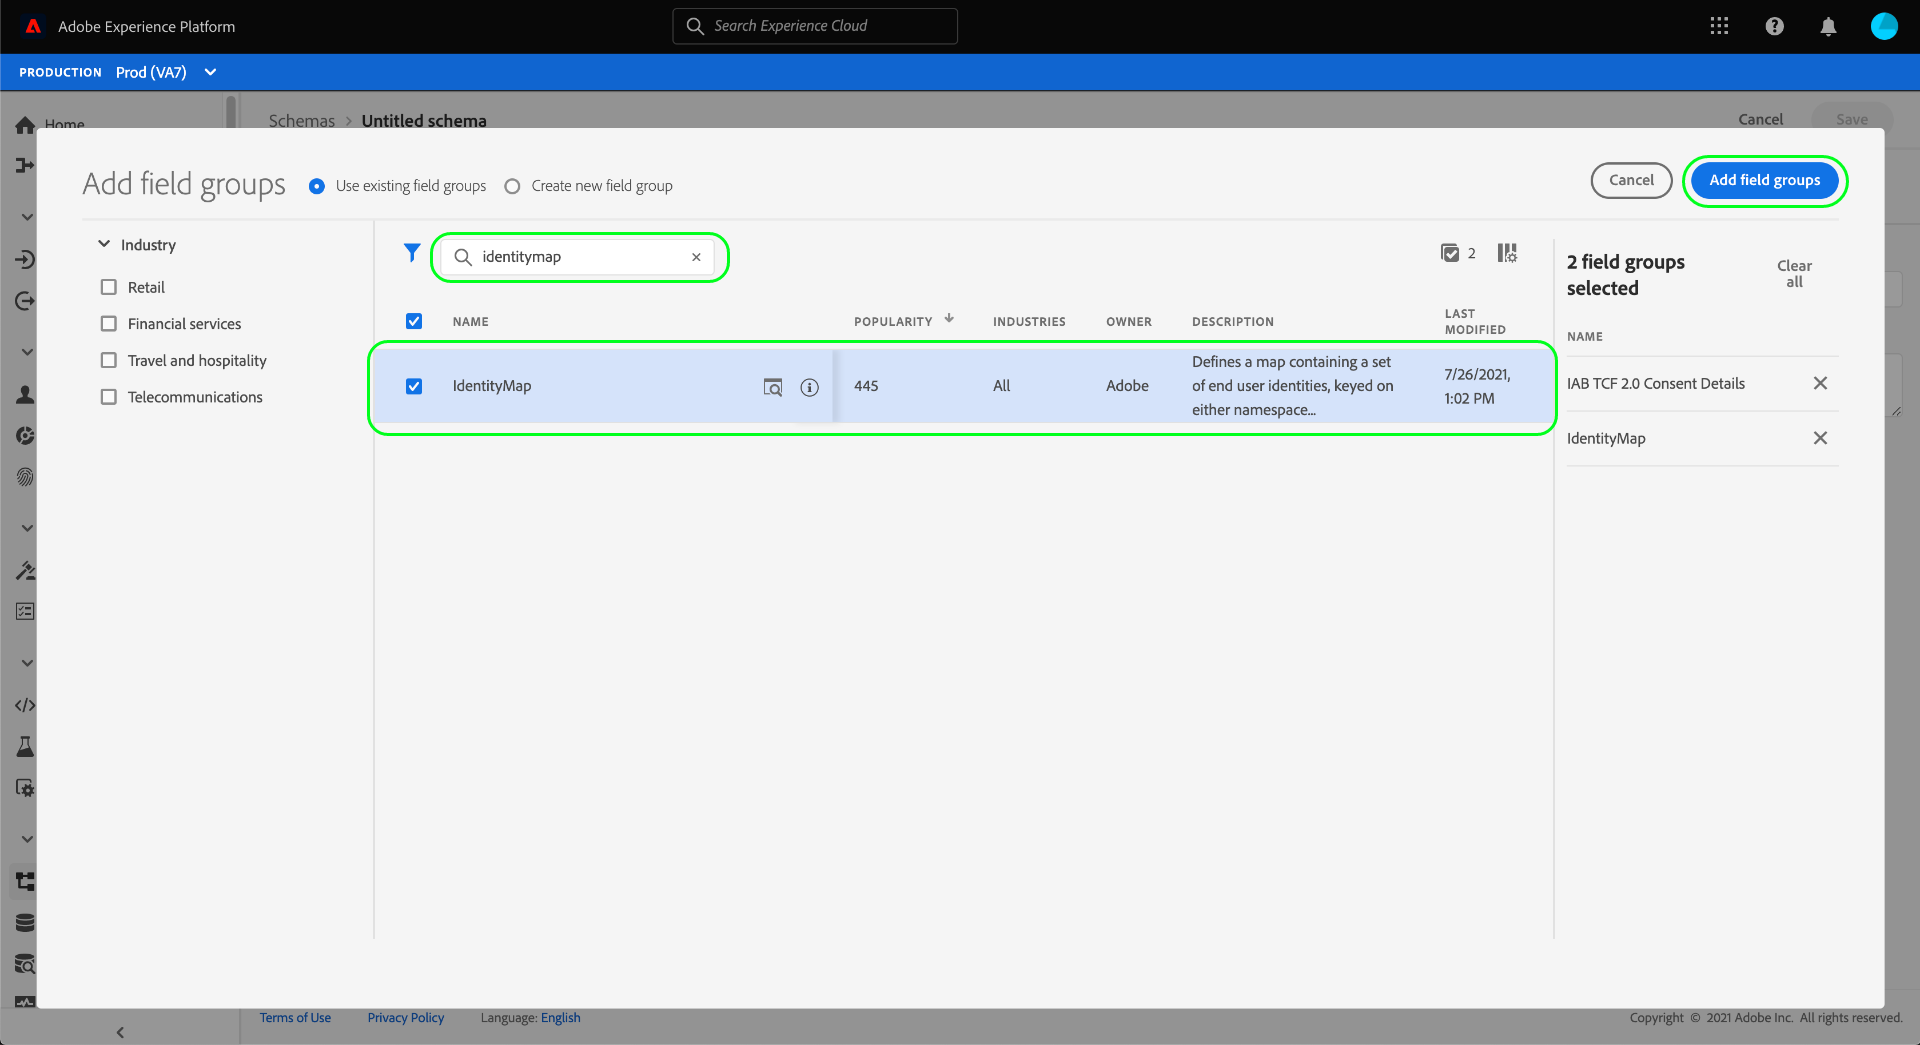Remove IdentityMap from the selected list
This screenshot has width=1920, height=1045.
(1820, 438)
